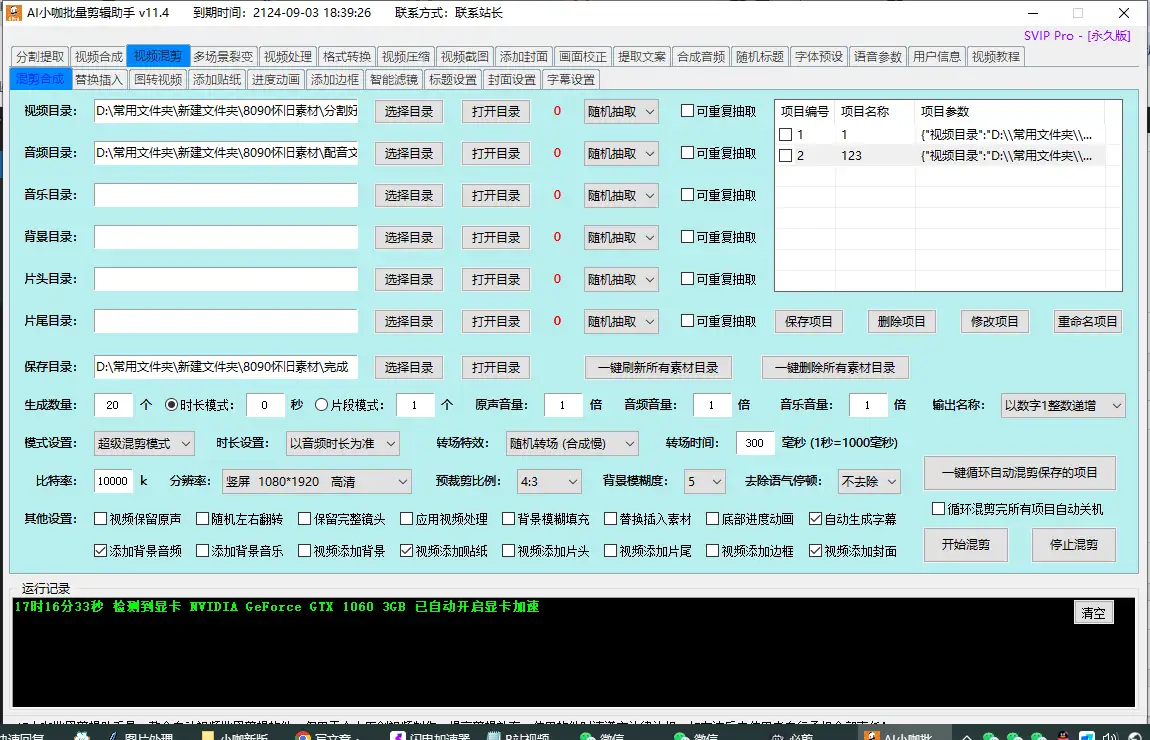Screen dimensions: 1150x740
Task: Select the 片段模式 radio button
Action: [x=321, y=405]
